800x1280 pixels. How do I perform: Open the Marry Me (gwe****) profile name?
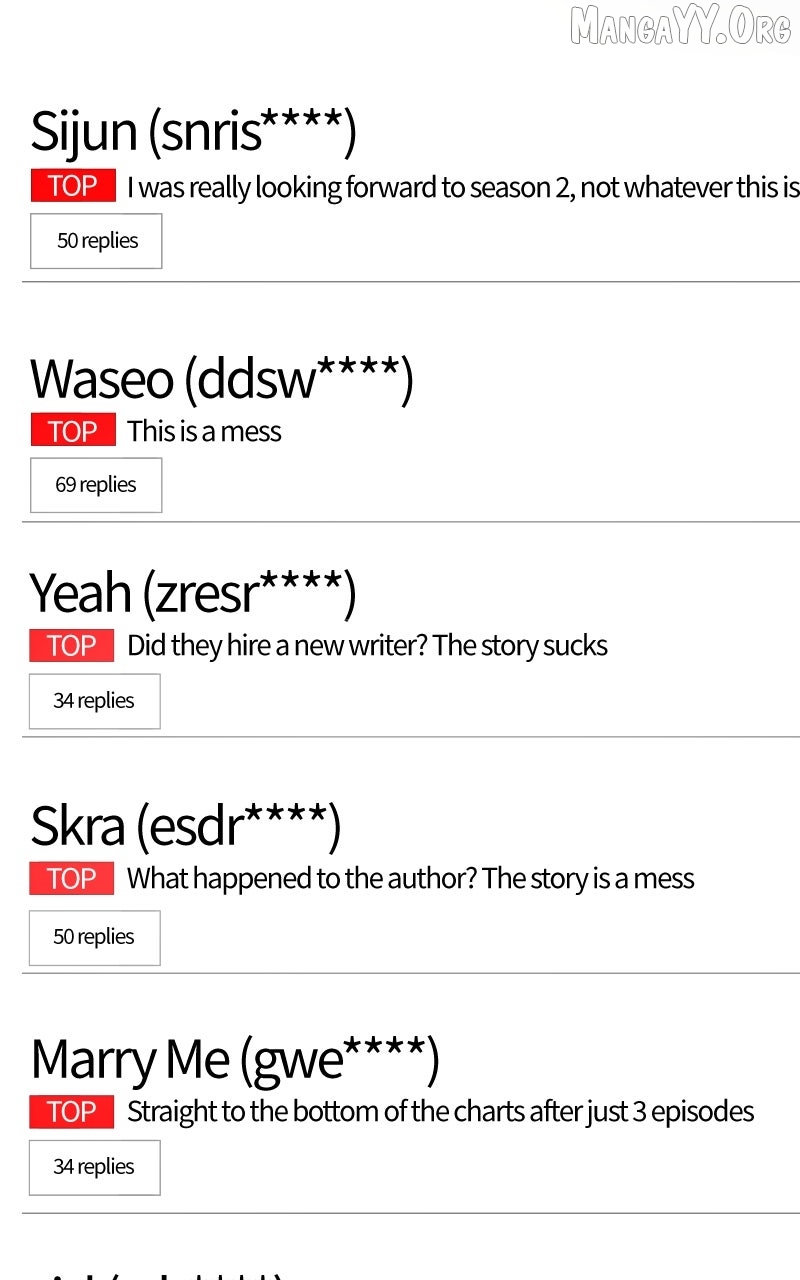(x=235, y=1059)
